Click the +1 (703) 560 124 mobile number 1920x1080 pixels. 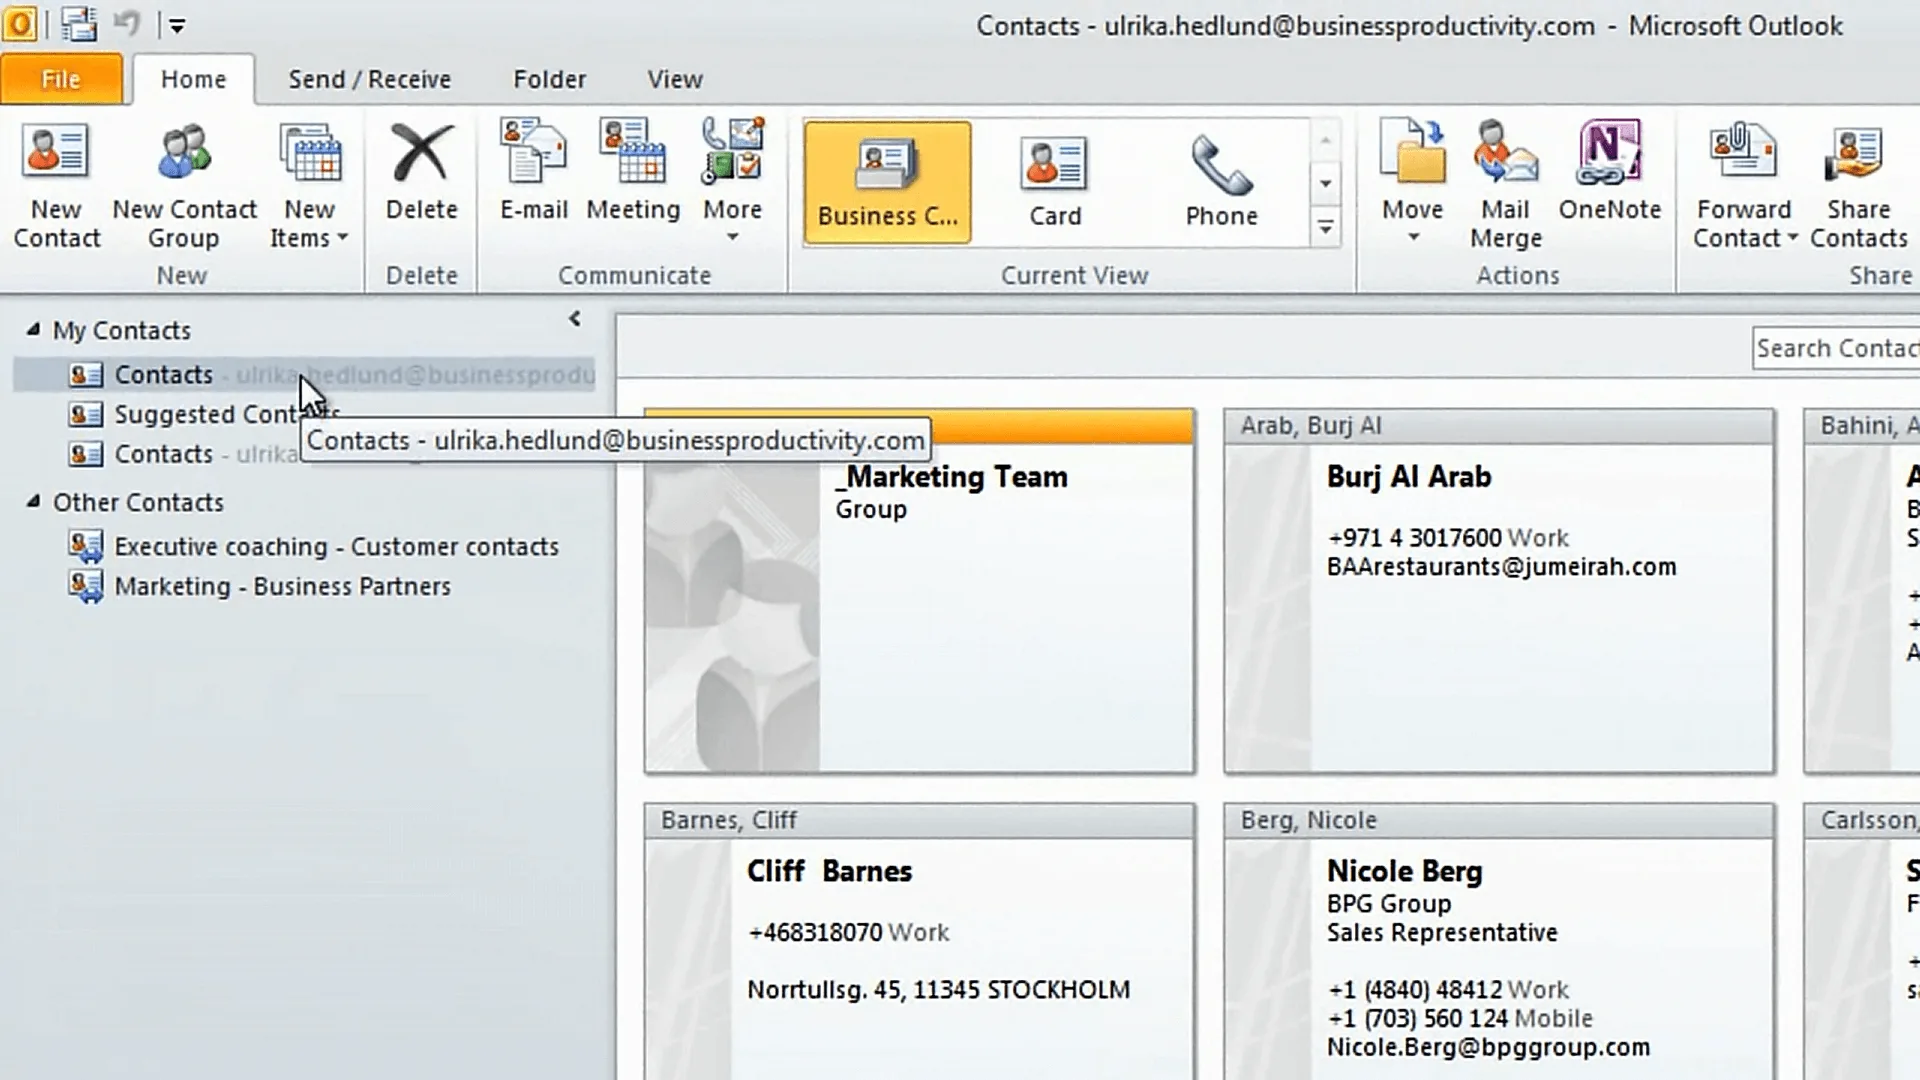coord(1418,1018)
